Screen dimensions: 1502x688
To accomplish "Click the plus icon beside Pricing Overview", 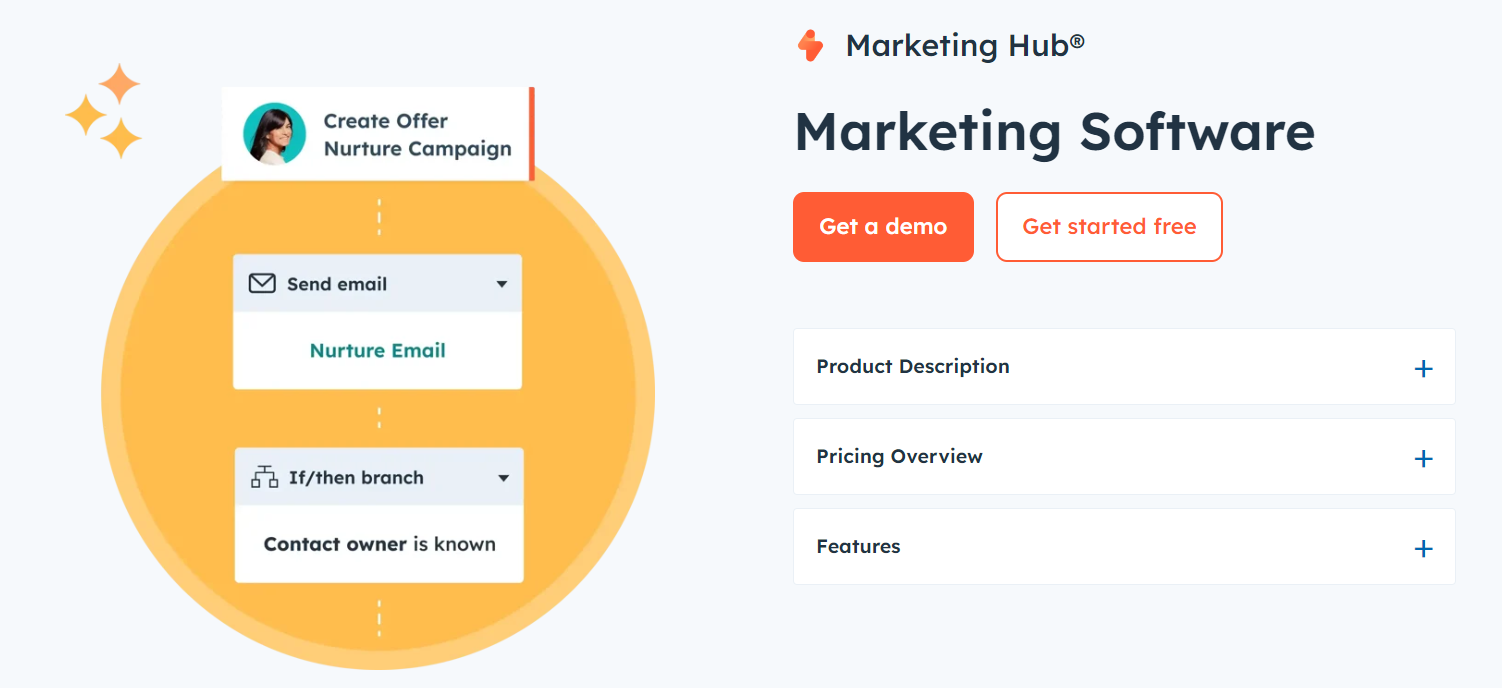I will [1423, 458].
